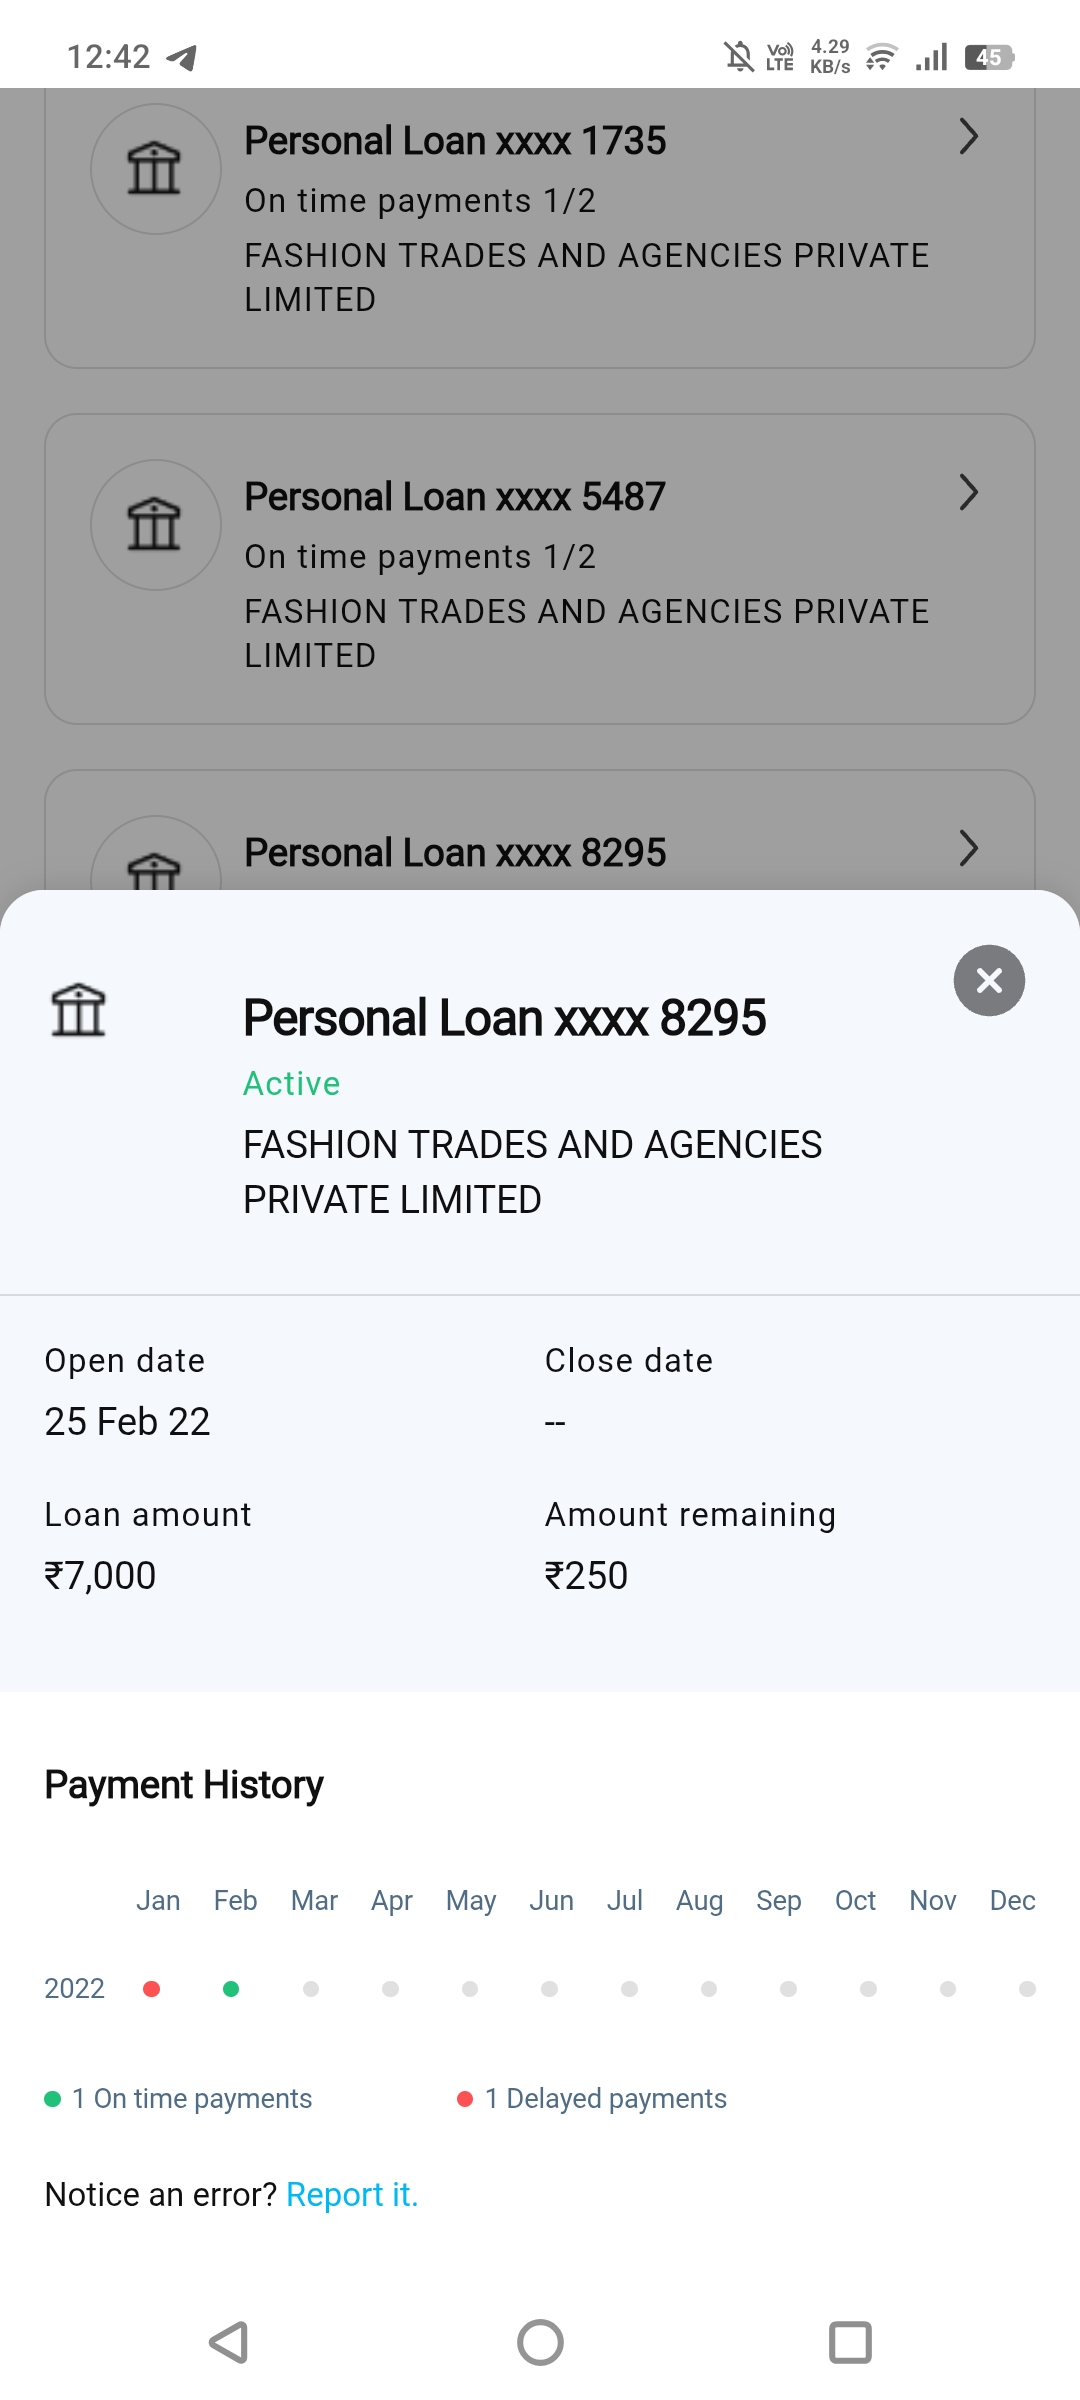Tap the battery indicator in status bar
Screen dimensions: 1080x2400
coord(989,57)
